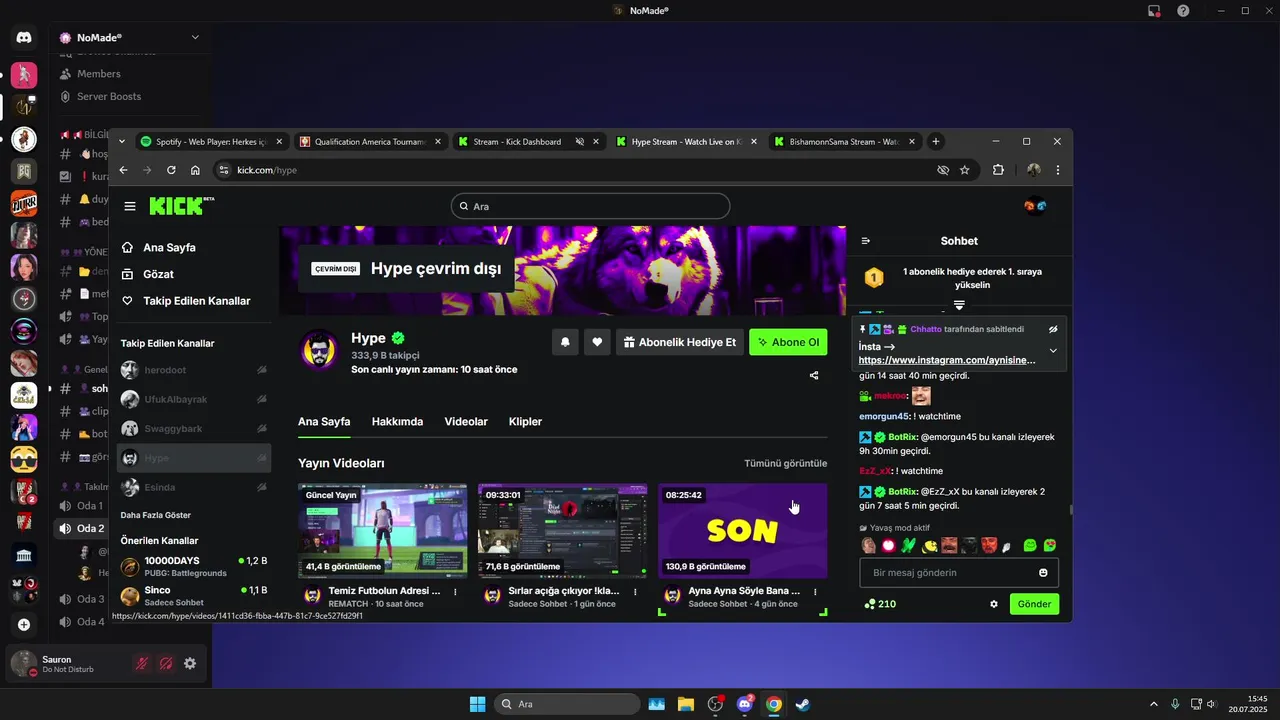Open Kick user avatar menu
1280x720 pixels.
click(x=1035, y=206)
